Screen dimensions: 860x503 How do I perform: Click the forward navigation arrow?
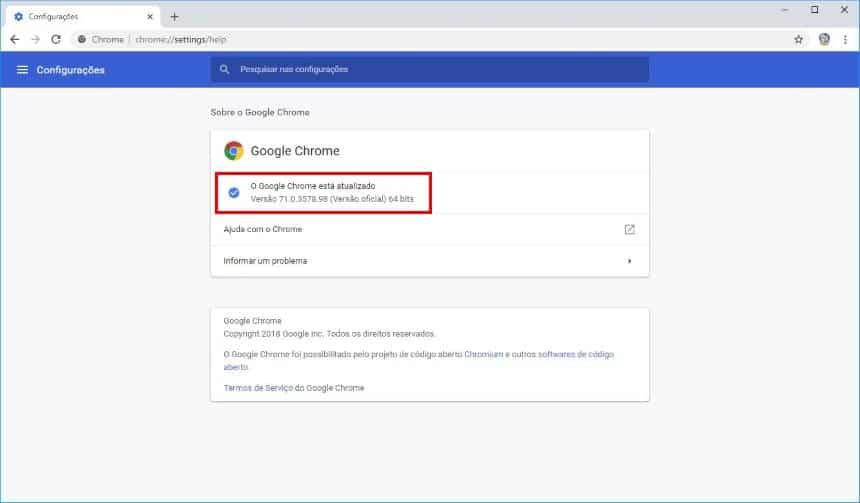click(x=36, y=39)
